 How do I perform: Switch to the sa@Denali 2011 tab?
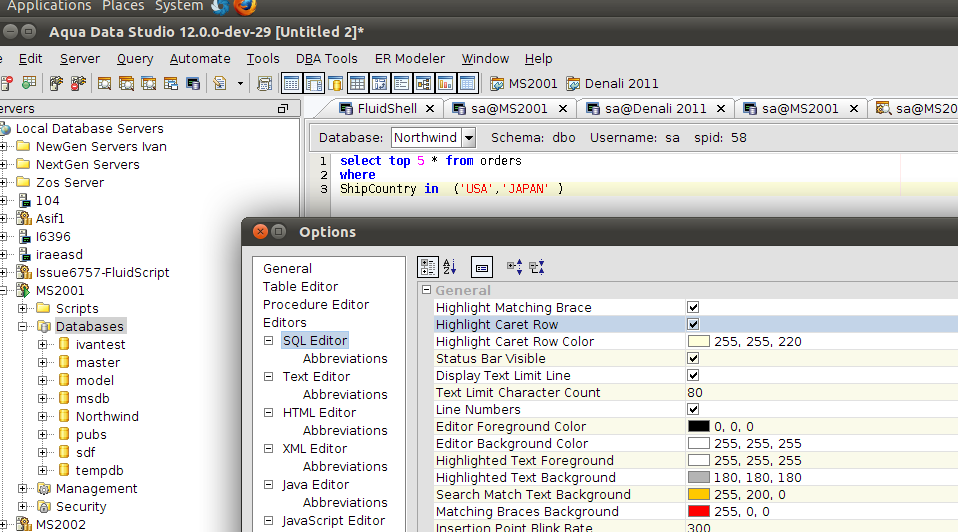[x=656, y=109]
